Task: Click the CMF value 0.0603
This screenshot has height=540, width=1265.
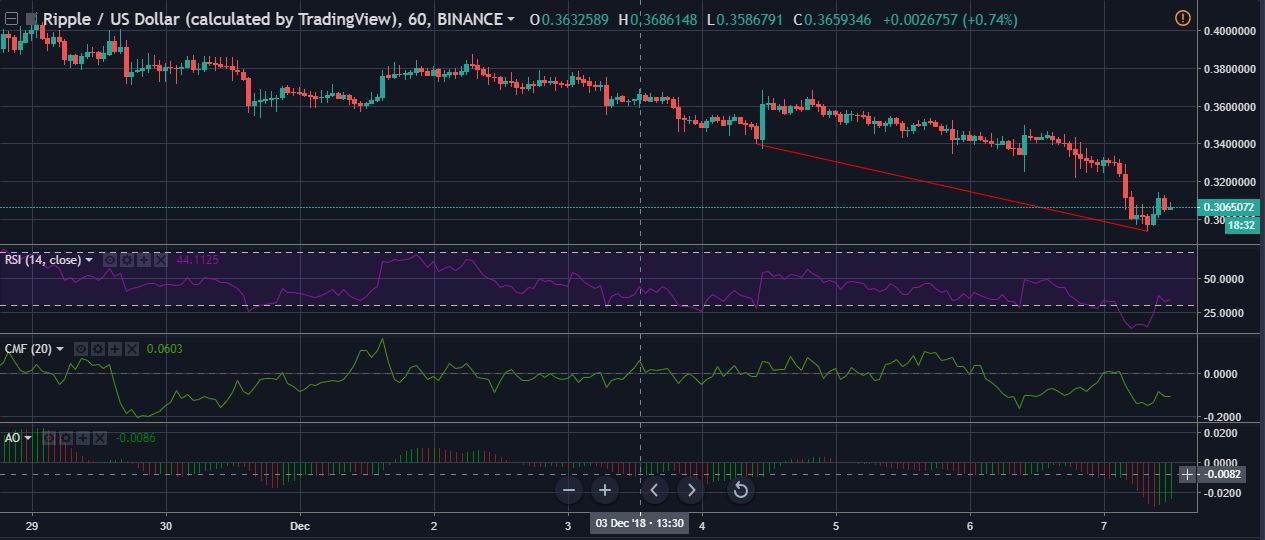Action: click(164, 349)
